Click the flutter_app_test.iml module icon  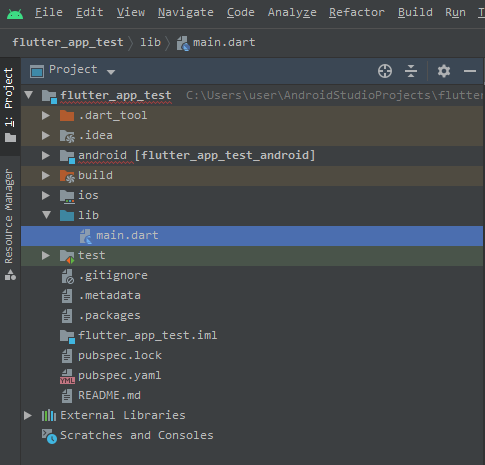(x=67, y=336)
